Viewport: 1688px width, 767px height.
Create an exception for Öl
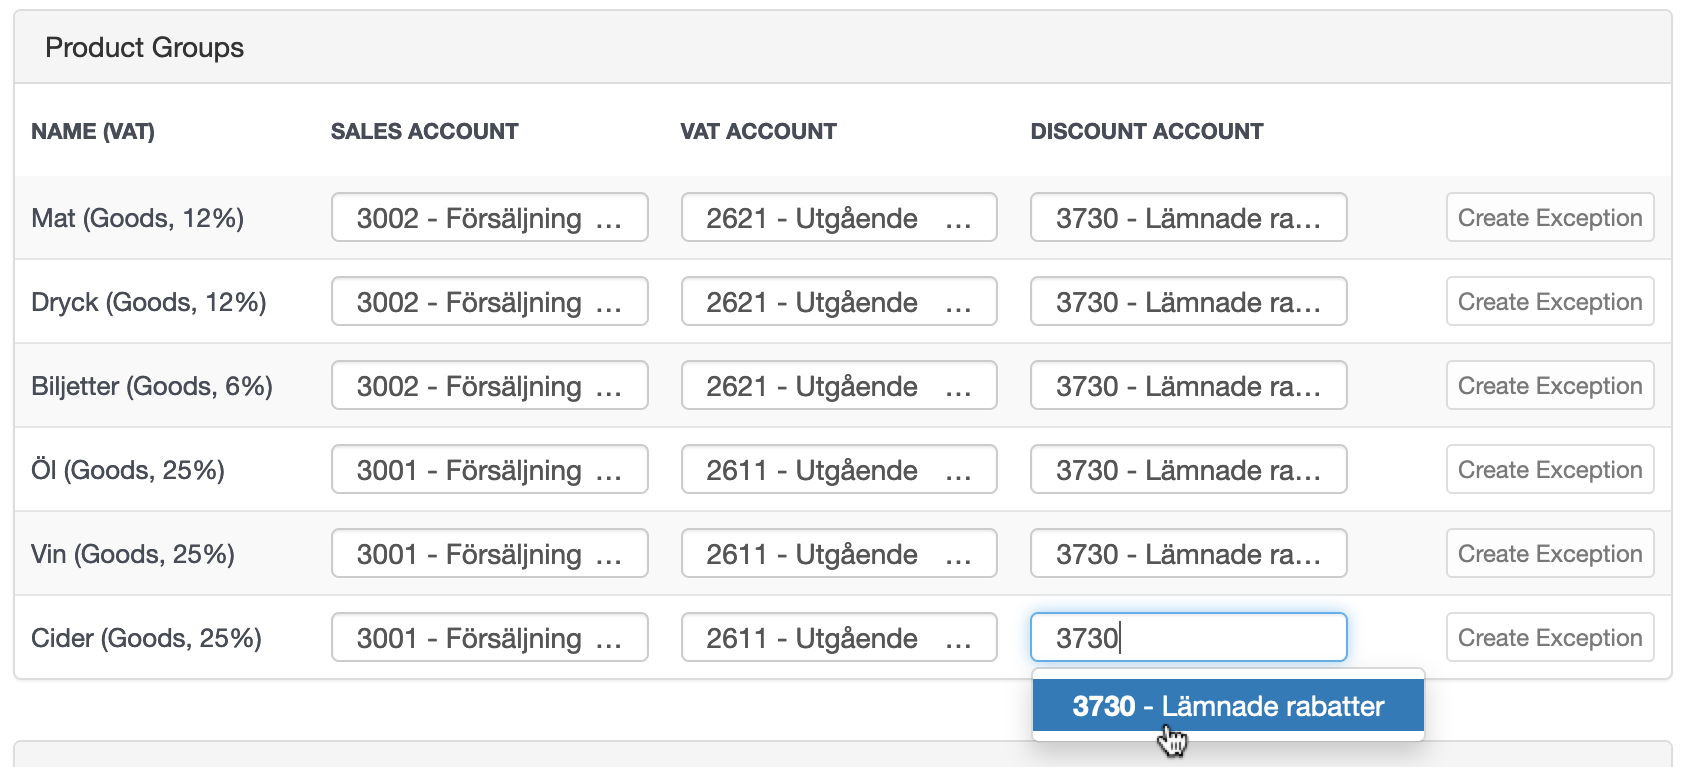click(1550, 469)
